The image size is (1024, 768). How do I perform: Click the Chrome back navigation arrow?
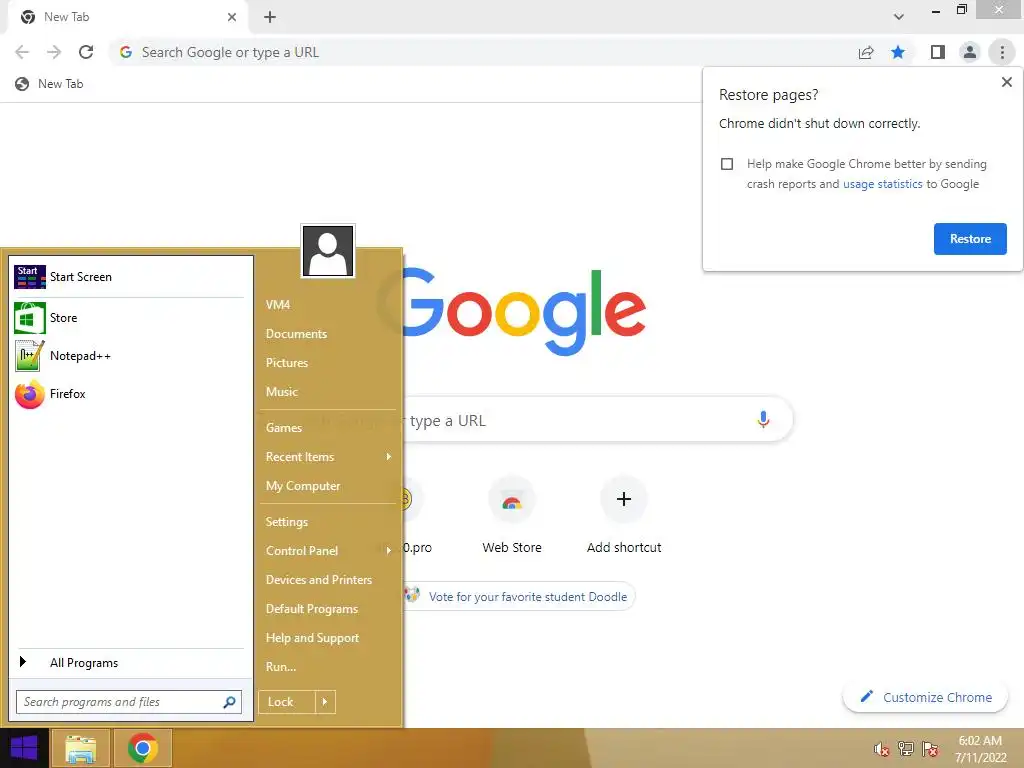[22, 52]
